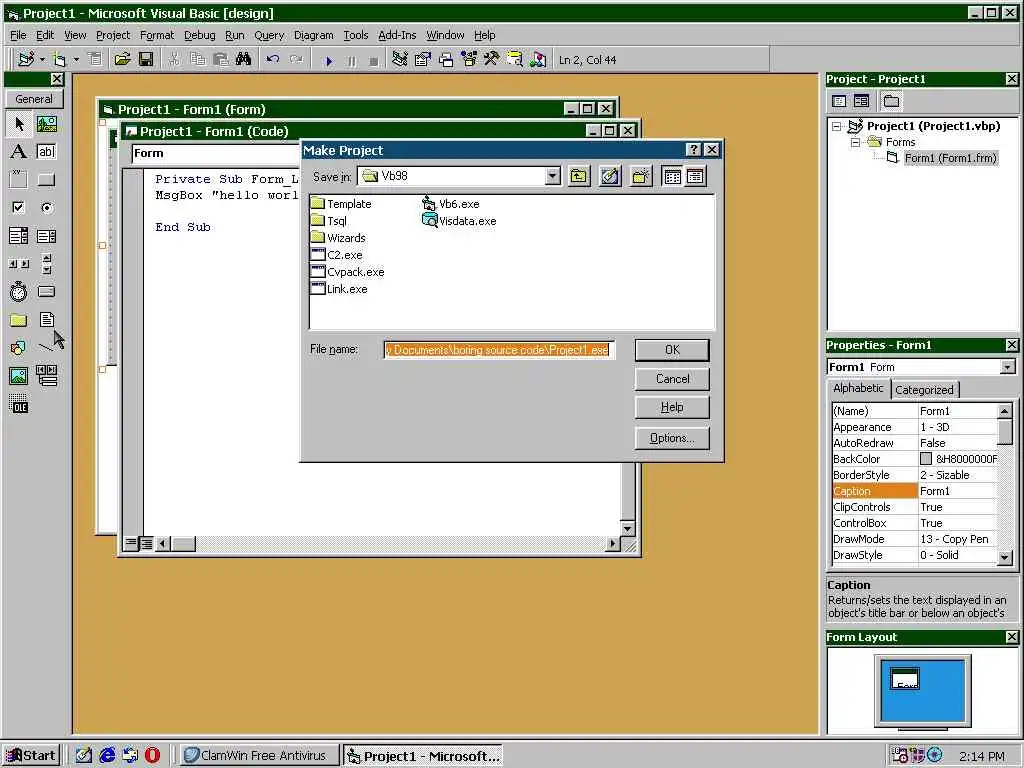This screenshot has width=1024, height=768.
Task: Switch code window to Full Module View
Action: pos(146,543)
